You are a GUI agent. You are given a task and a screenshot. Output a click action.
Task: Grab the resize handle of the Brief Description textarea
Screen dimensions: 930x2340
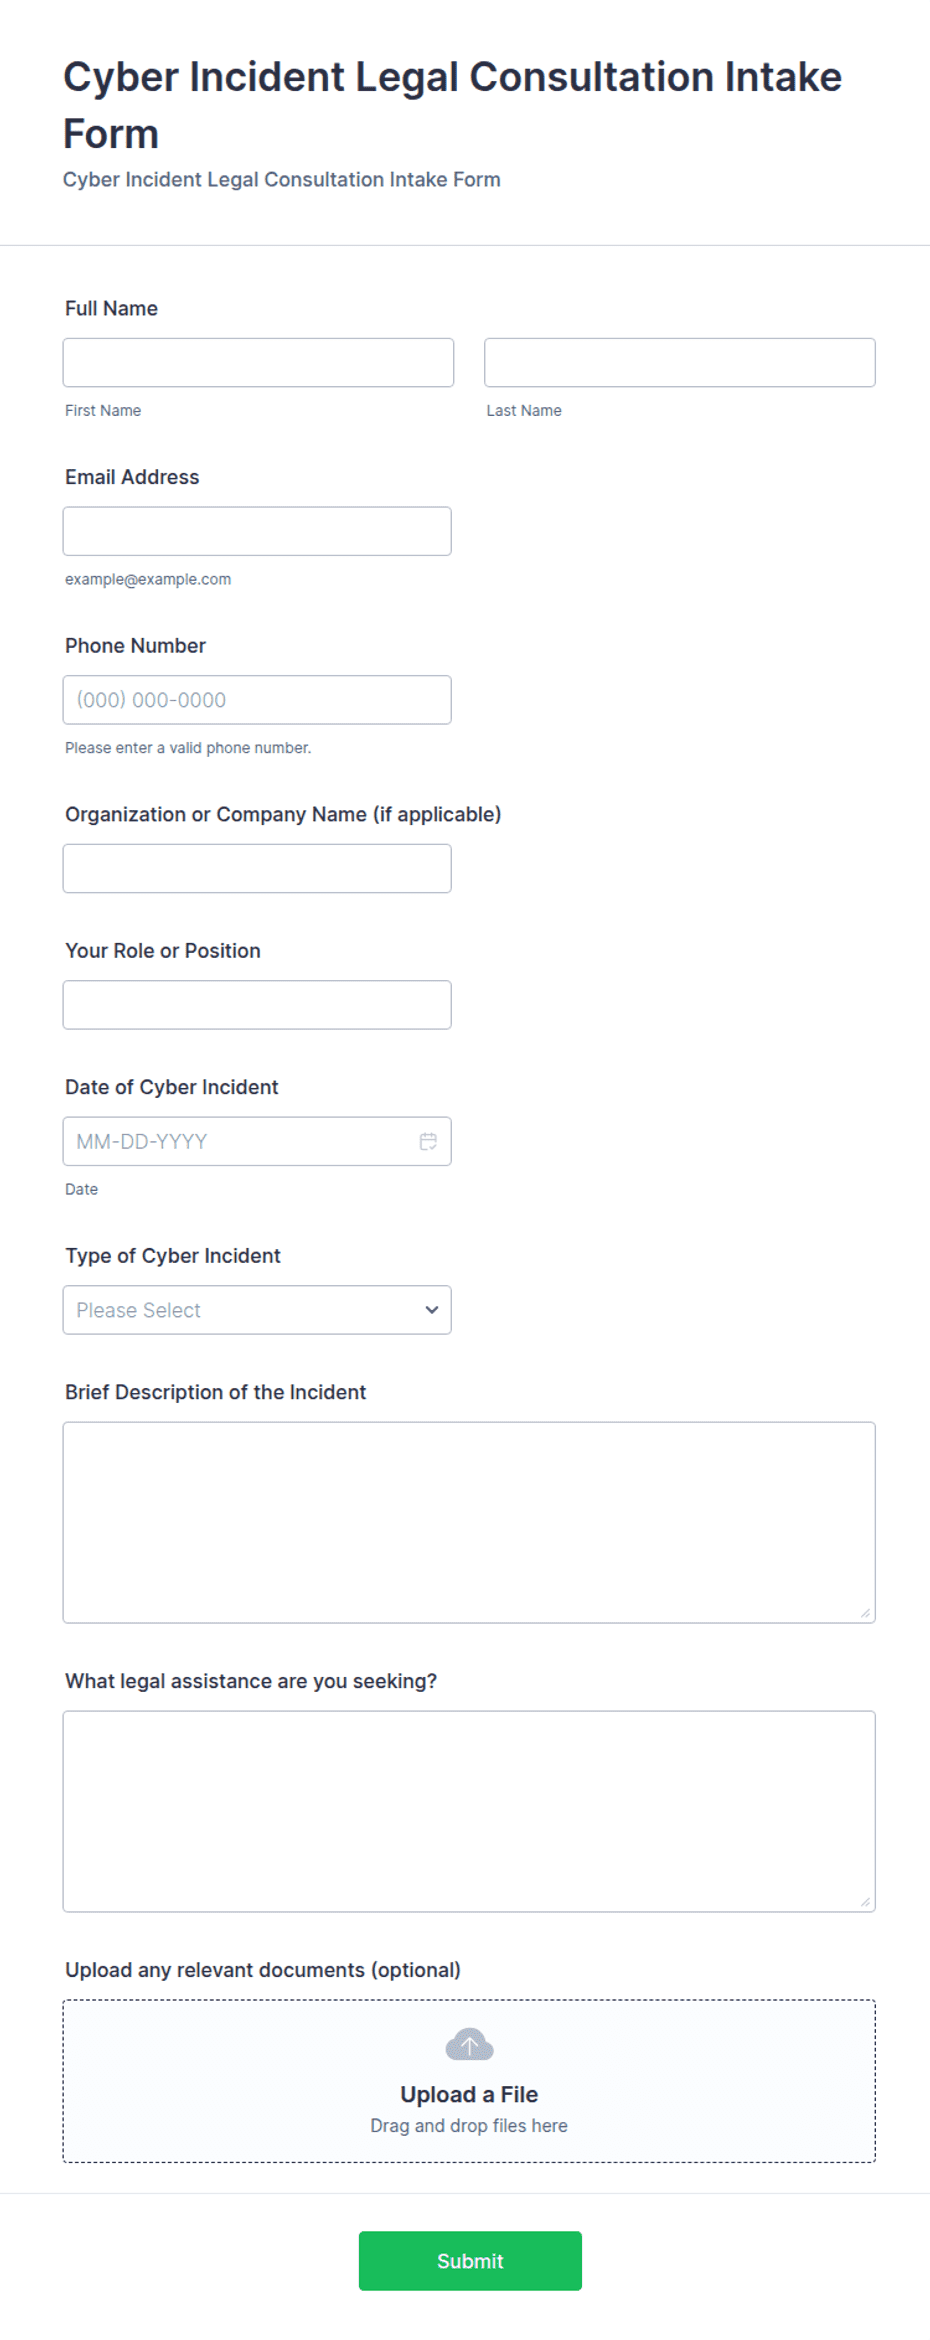(865, 1612)
